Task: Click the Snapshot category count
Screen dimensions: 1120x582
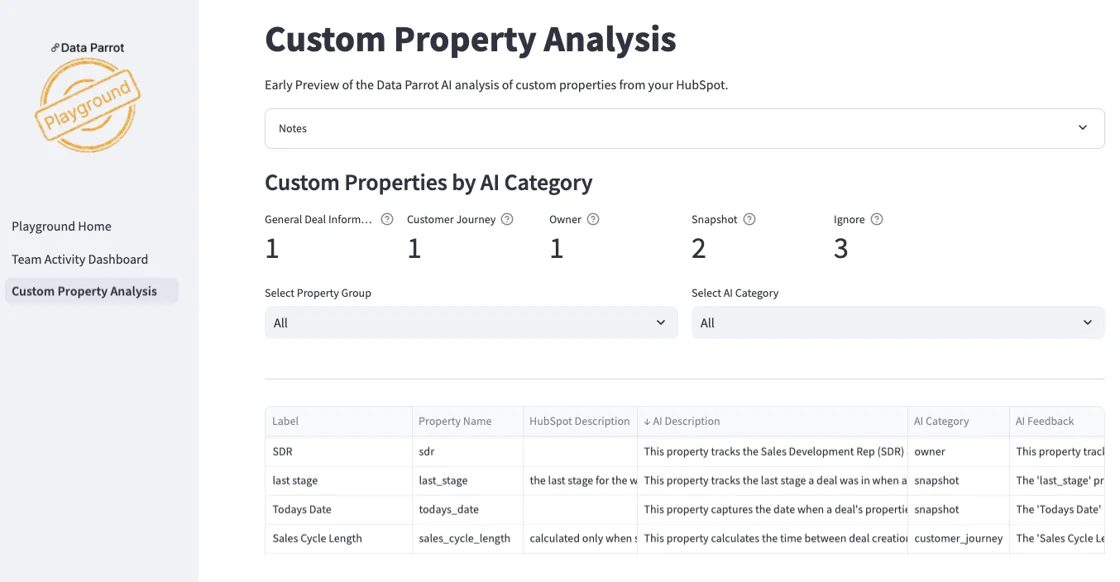Action: [x=699, y=247]
